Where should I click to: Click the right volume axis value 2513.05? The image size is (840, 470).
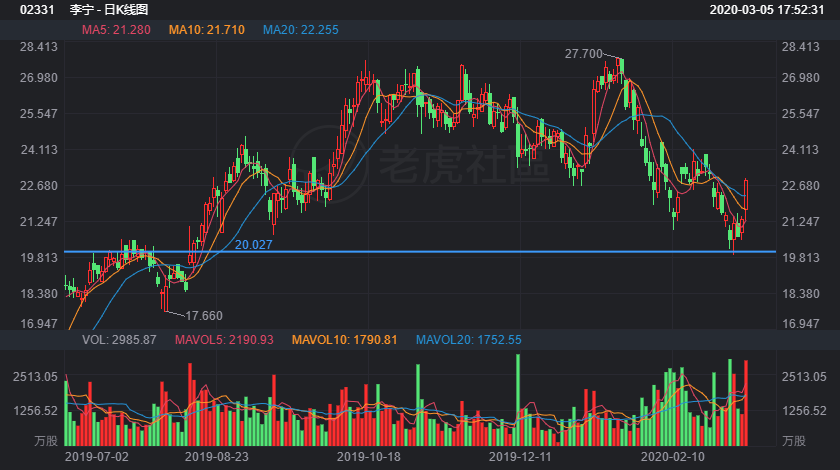click(x=804, y=377)
